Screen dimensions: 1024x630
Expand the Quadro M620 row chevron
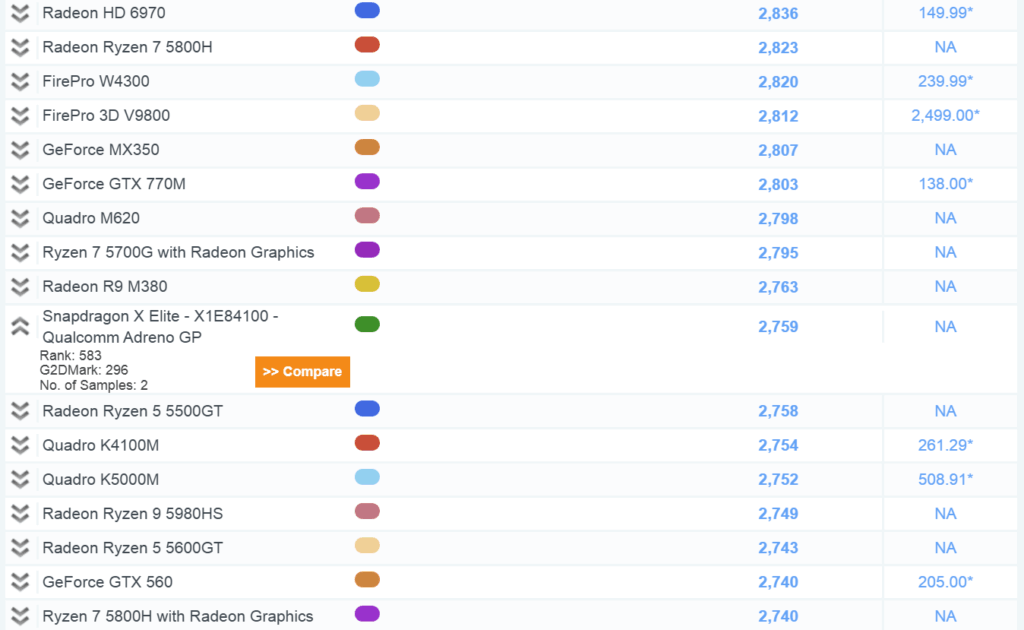point(20,218)
